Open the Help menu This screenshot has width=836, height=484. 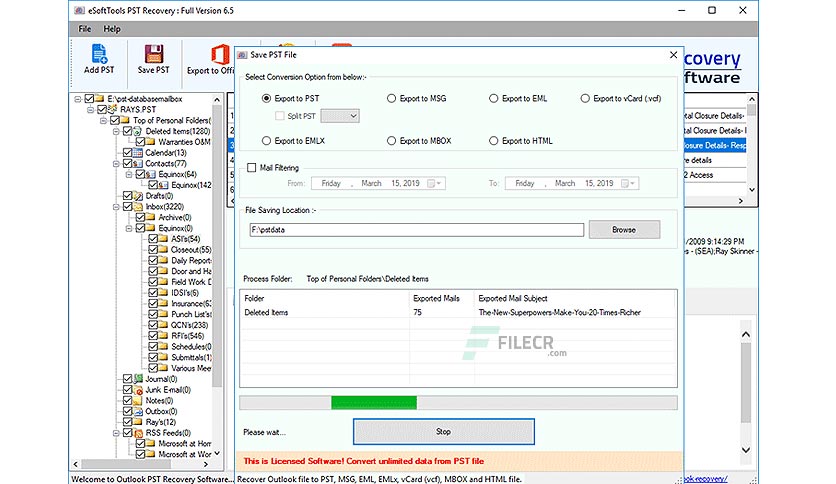[111, 29]
